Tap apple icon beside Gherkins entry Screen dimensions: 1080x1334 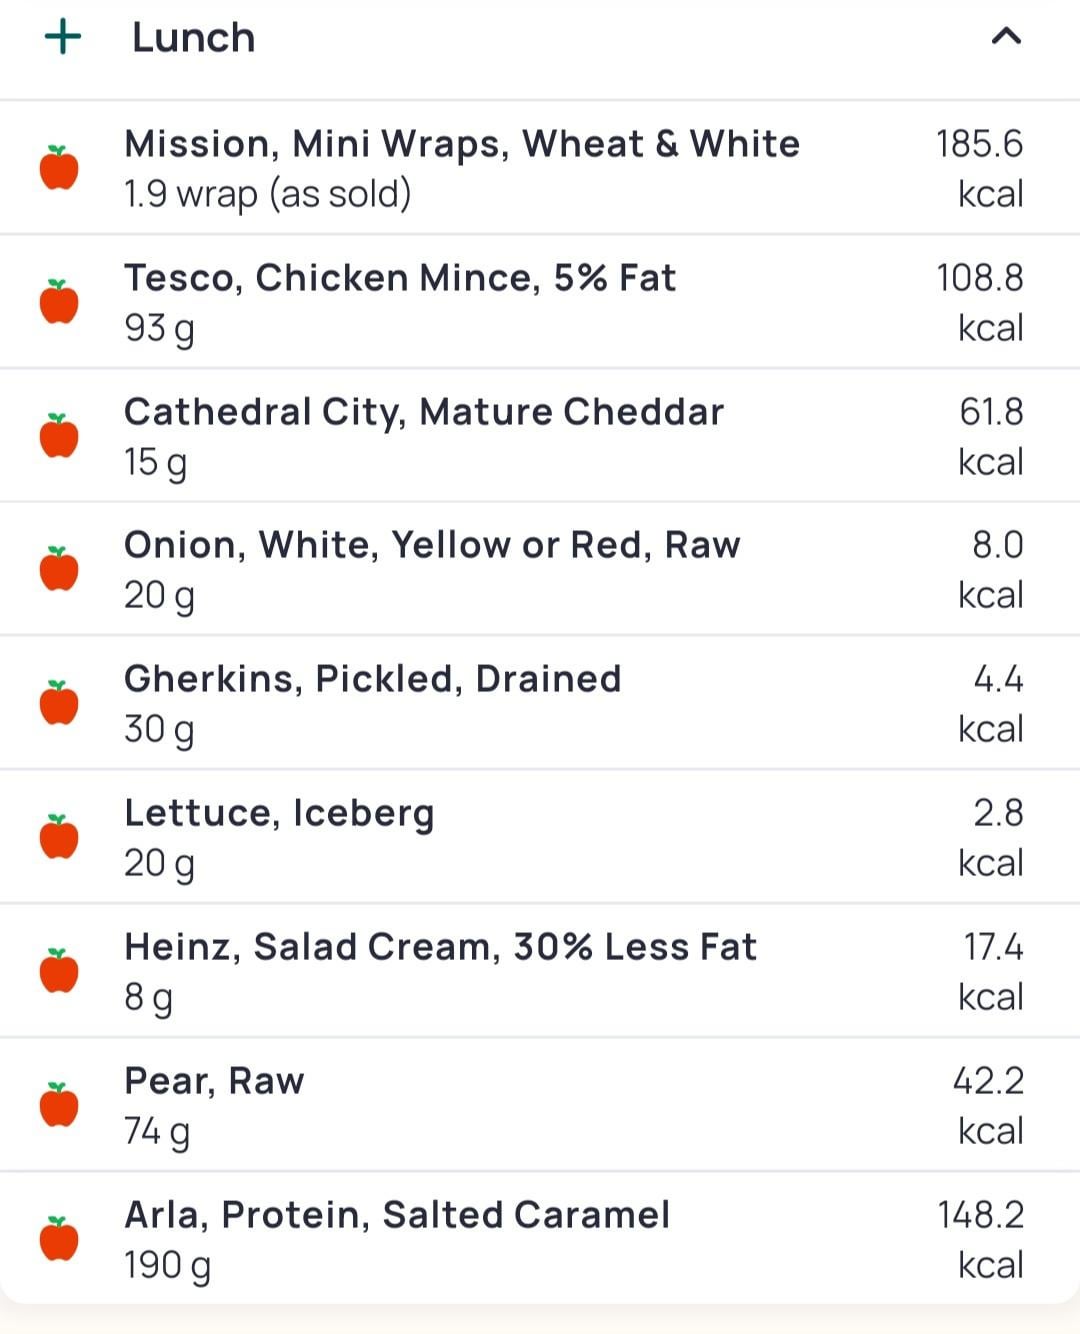[x=59, y=703]
